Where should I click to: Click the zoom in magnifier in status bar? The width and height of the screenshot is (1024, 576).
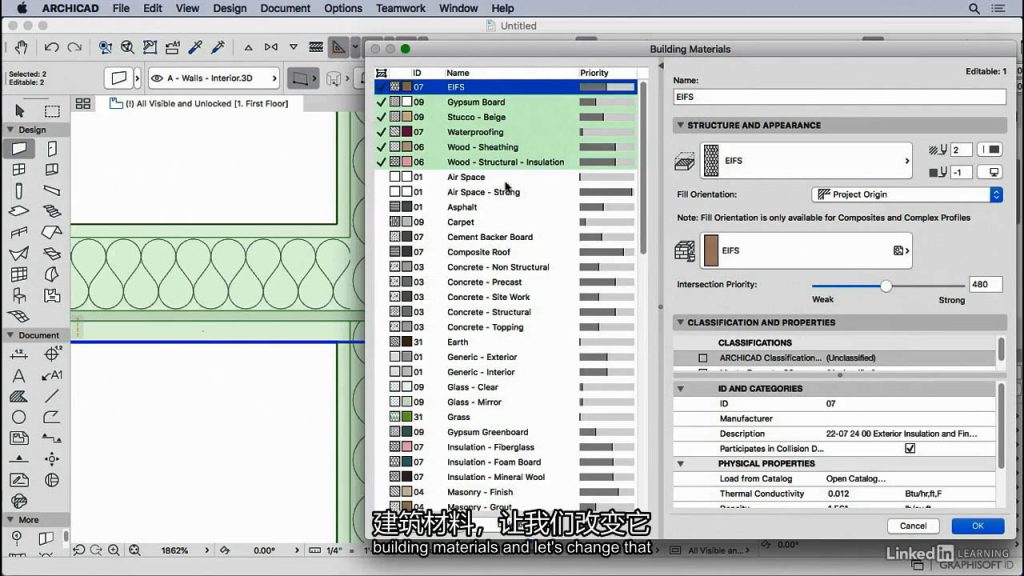pyautogui.click(x=114, y=551)
